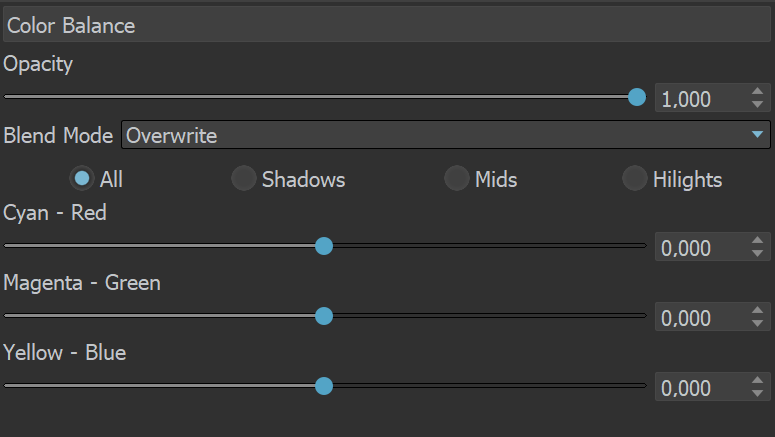
Task: Decrease Opacity with the down spinner arrow
Action: pos(757,104)
